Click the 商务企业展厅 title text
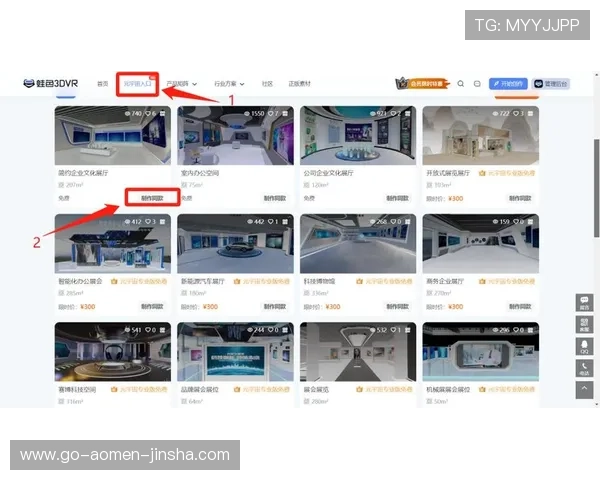 pos(445,281)
